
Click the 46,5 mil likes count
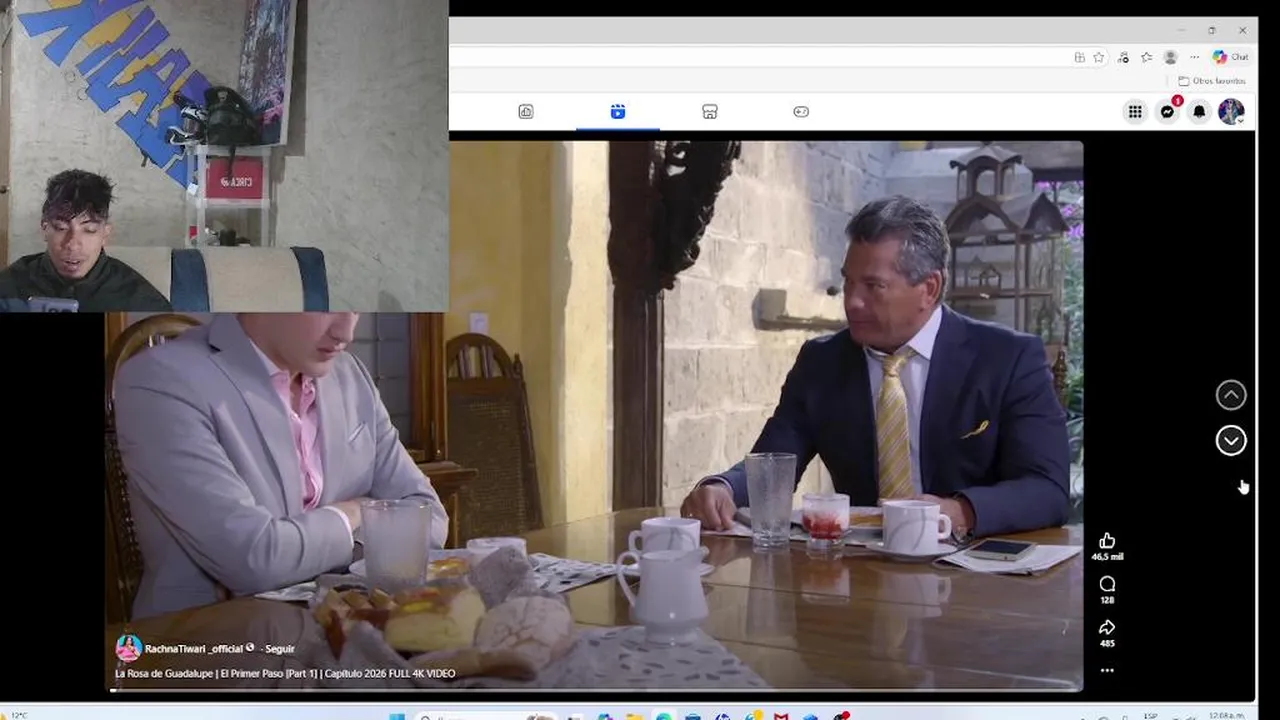click(x=1107, y=557)
